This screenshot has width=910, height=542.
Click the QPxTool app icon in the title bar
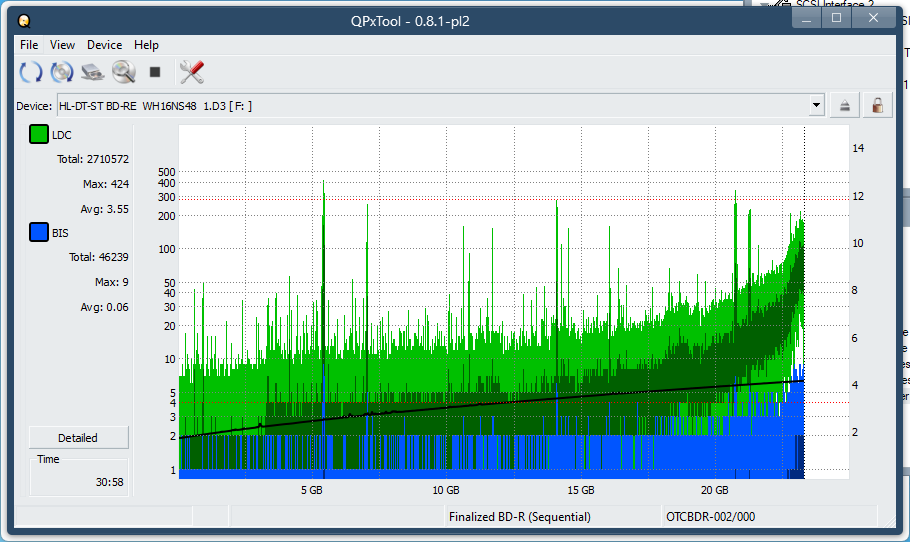pos(24,21)
